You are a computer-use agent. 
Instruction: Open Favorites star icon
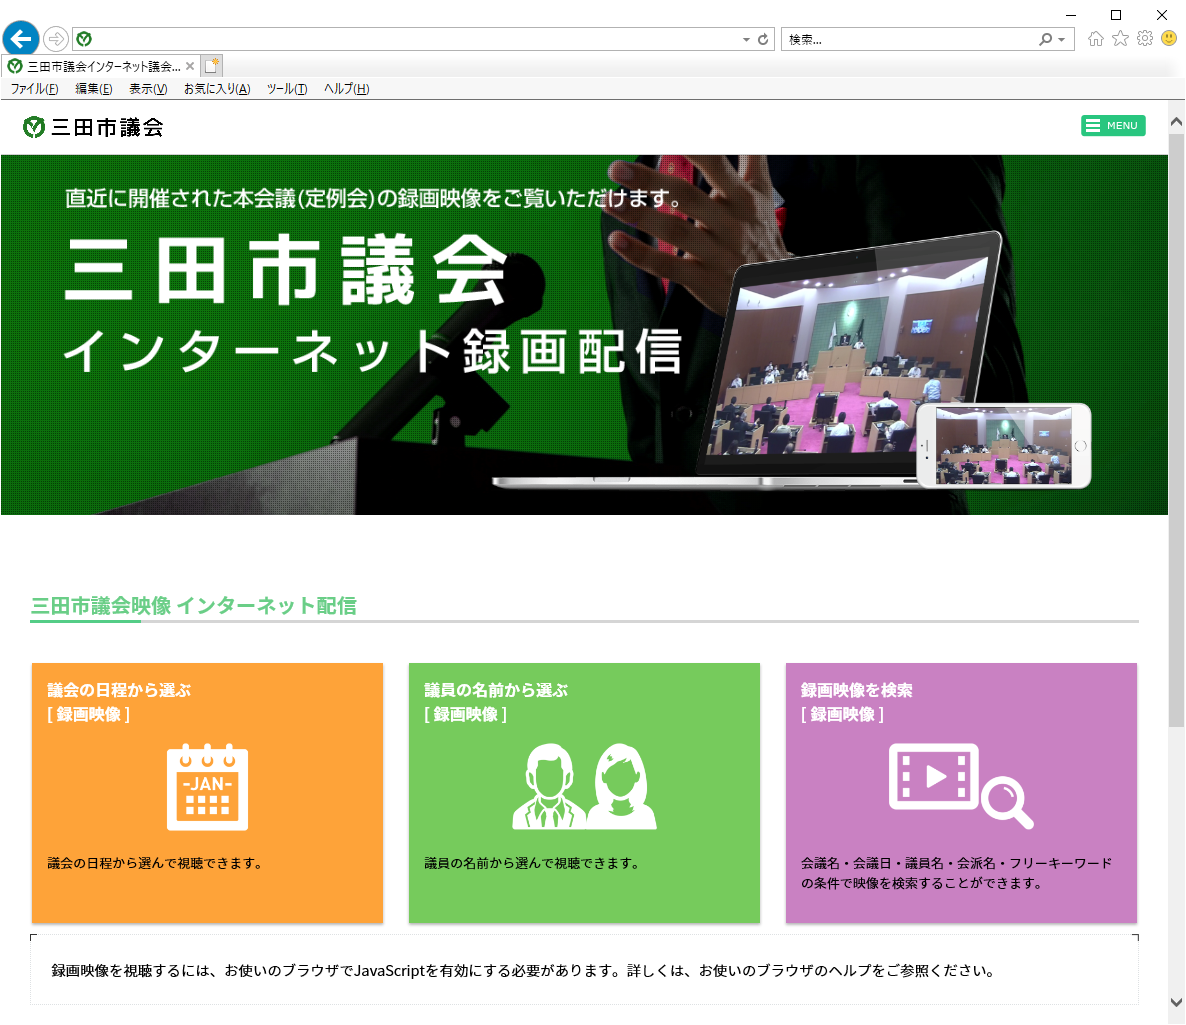1120,39
